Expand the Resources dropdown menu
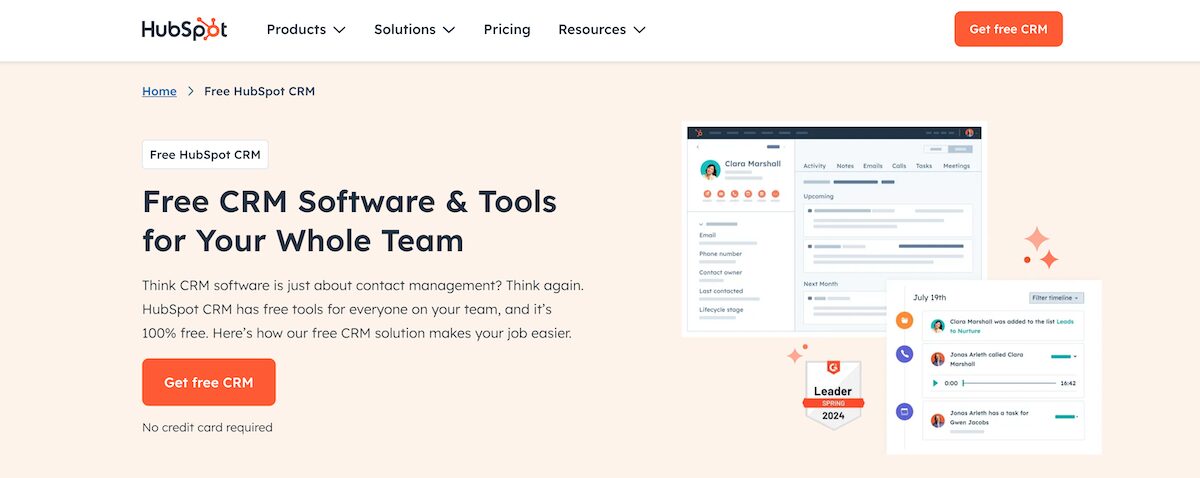 click(x=601, y=29)
